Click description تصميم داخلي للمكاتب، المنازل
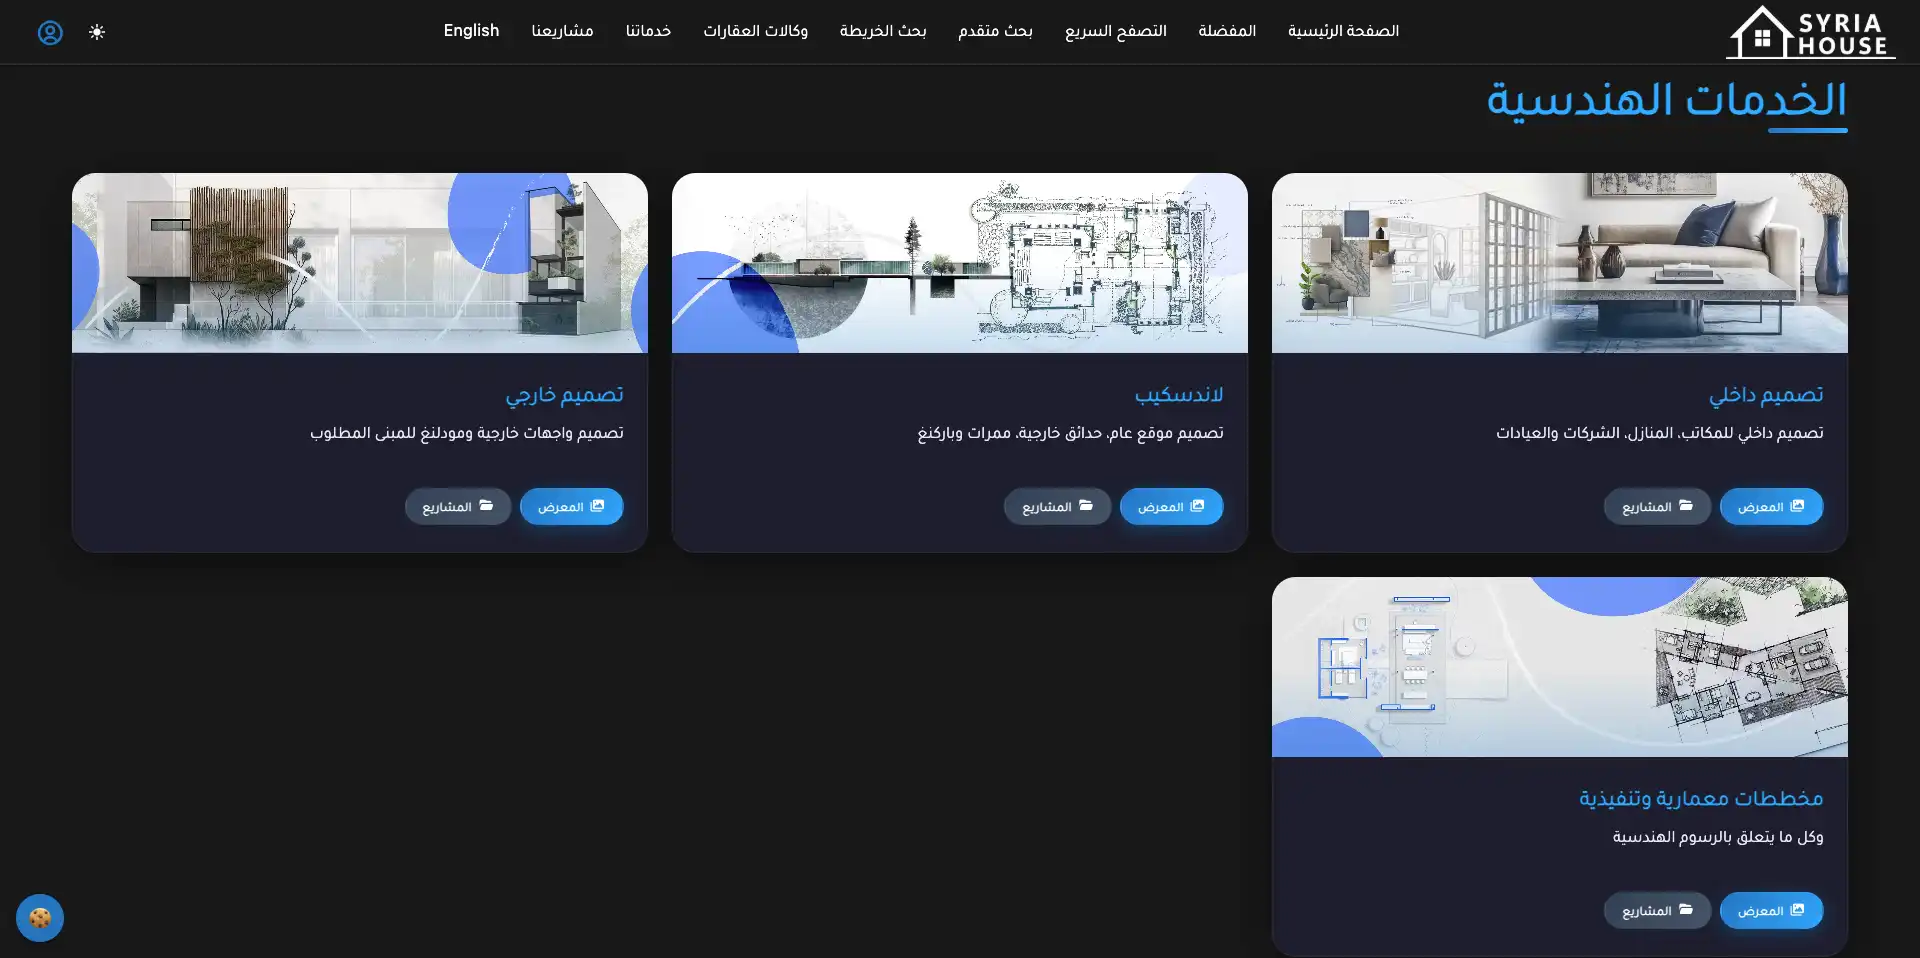This screenshot has height=958, width=1920. [x=1660, y=433]
